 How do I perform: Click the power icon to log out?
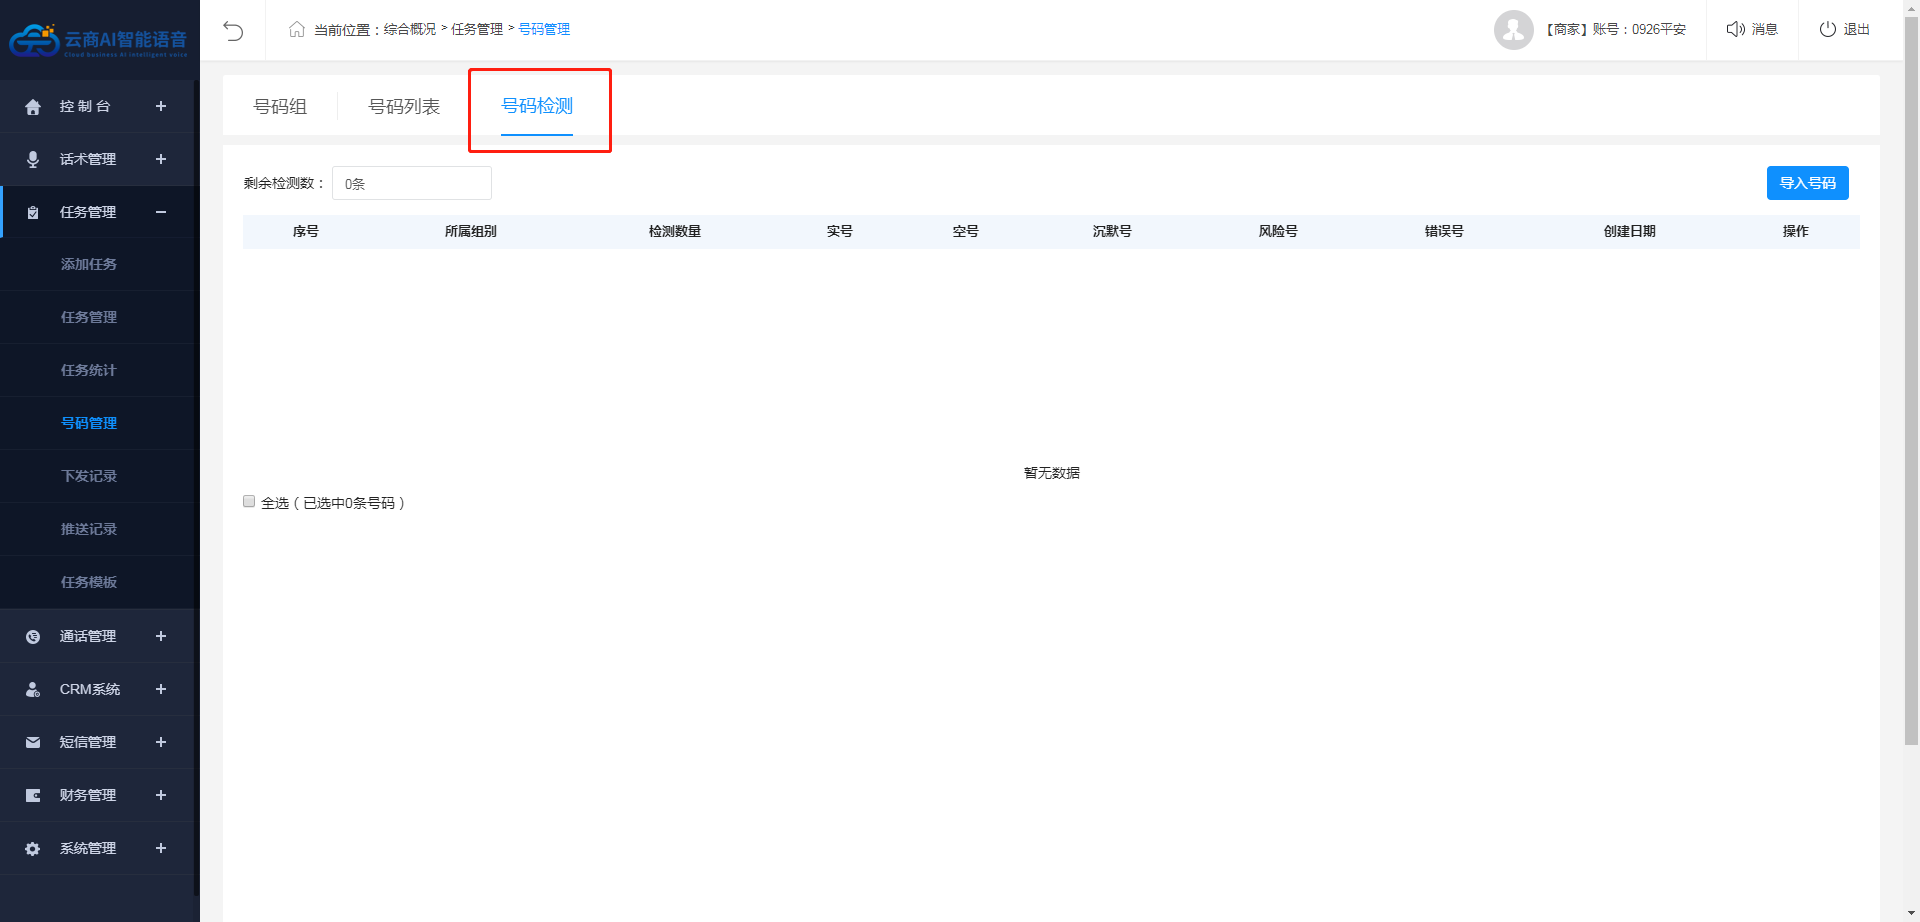[1827, 29]
